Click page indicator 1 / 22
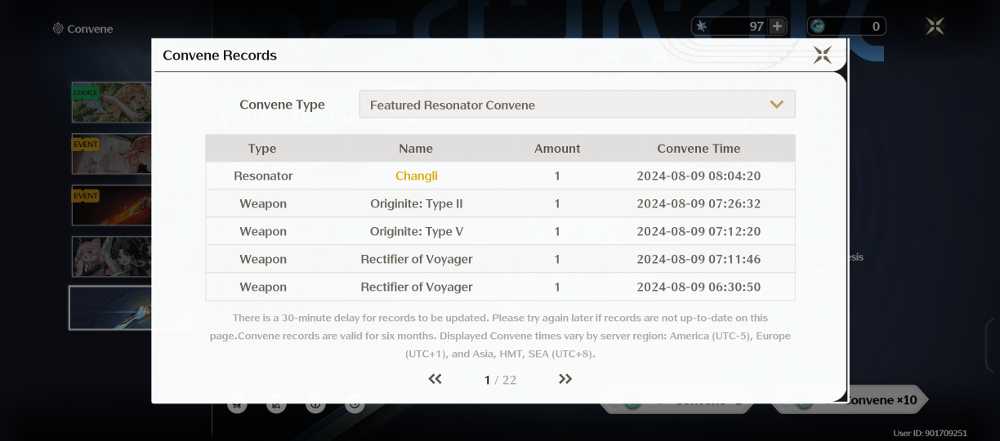The height and width of the screenshot is (441, 1000). click(500, 380)
